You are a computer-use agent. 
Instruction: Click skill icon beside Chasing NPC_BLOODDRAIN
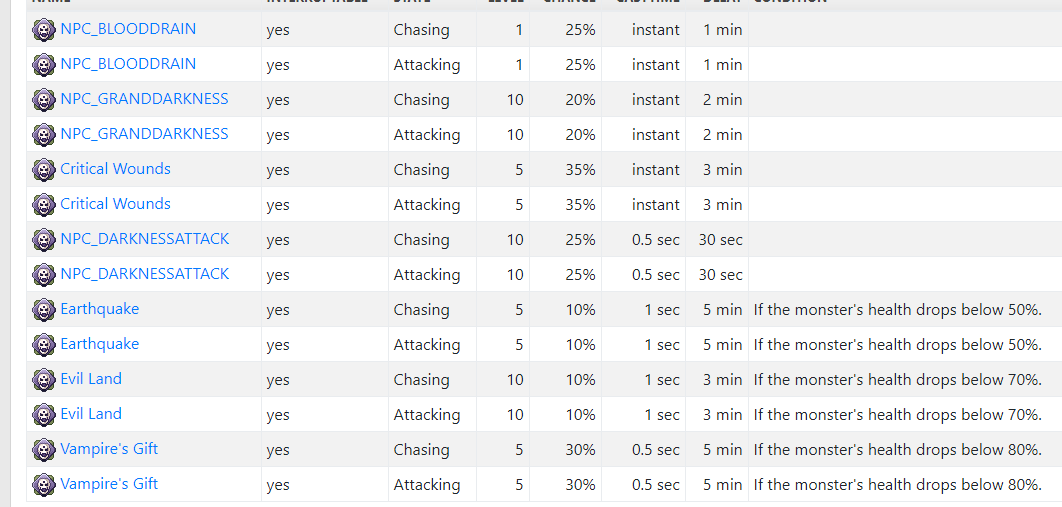44,30
